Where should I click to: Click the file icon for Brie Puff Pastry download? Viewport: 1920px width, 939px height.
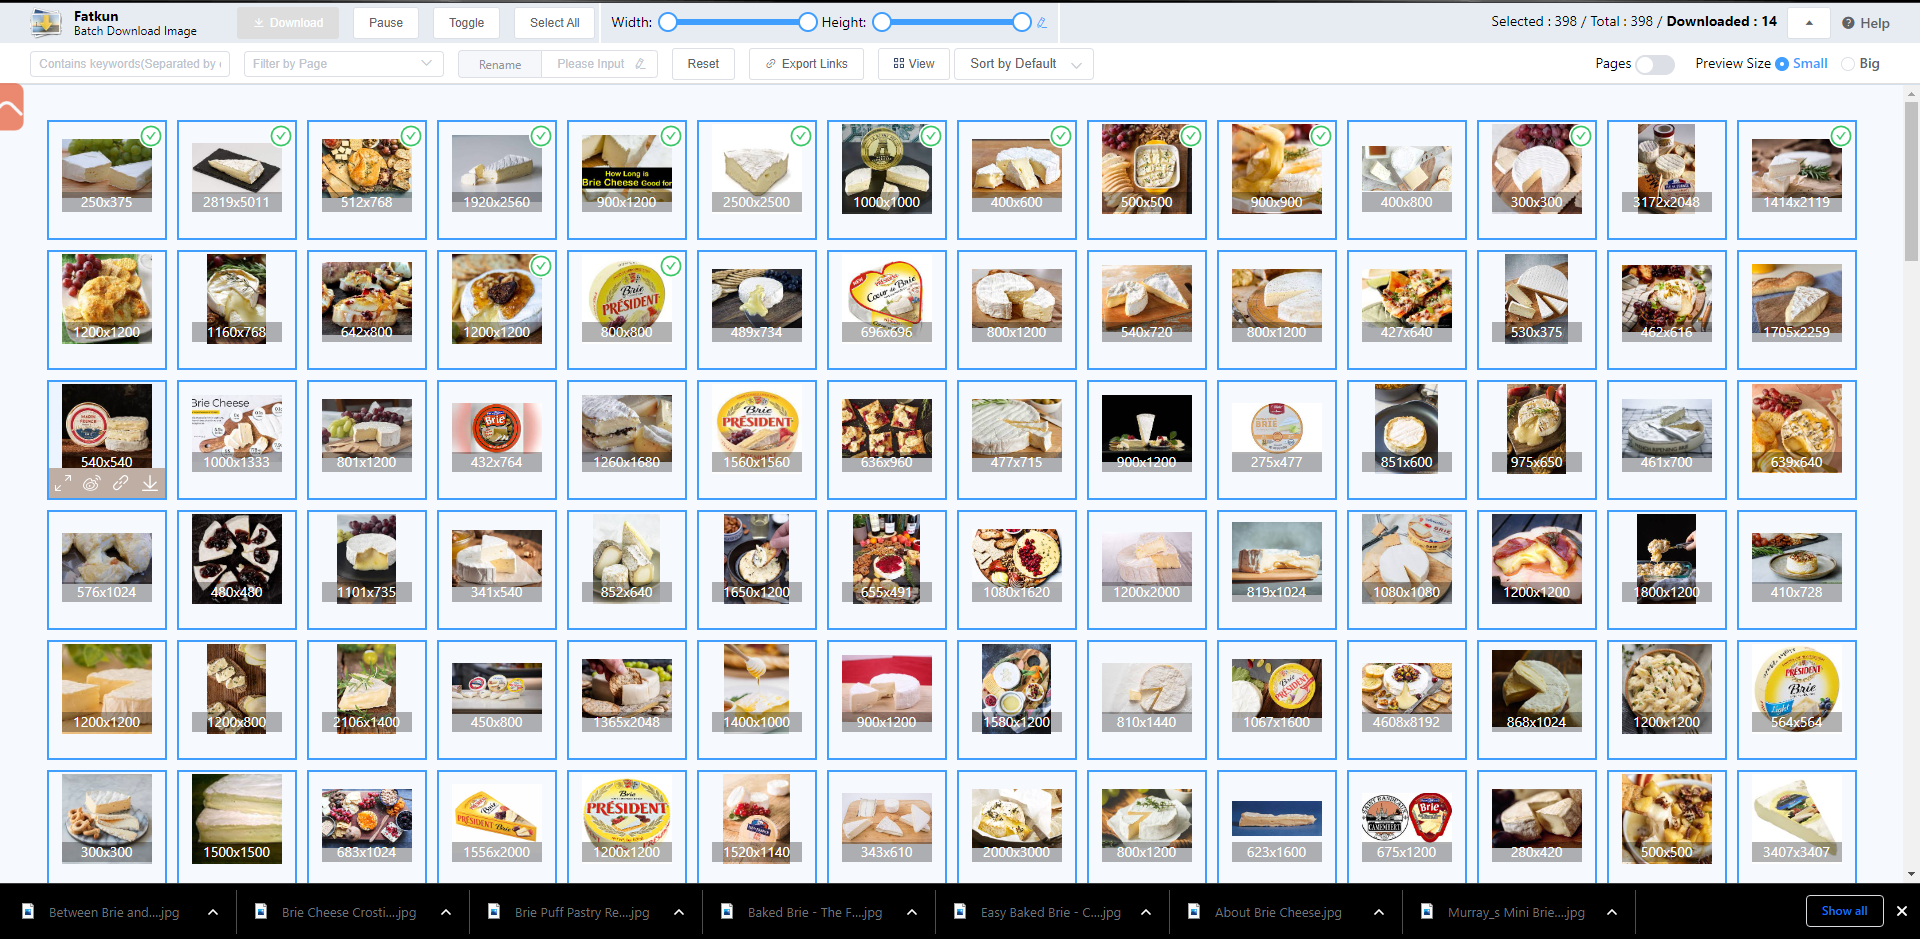coord(494,911)
